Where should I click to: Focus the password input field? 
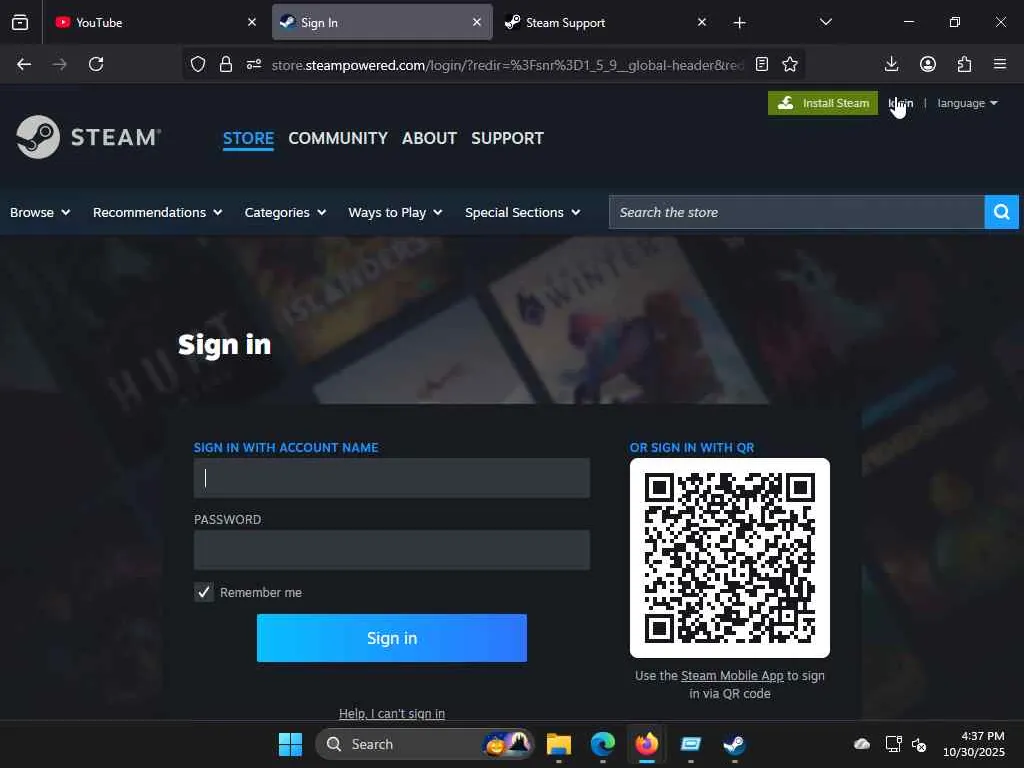392,550
